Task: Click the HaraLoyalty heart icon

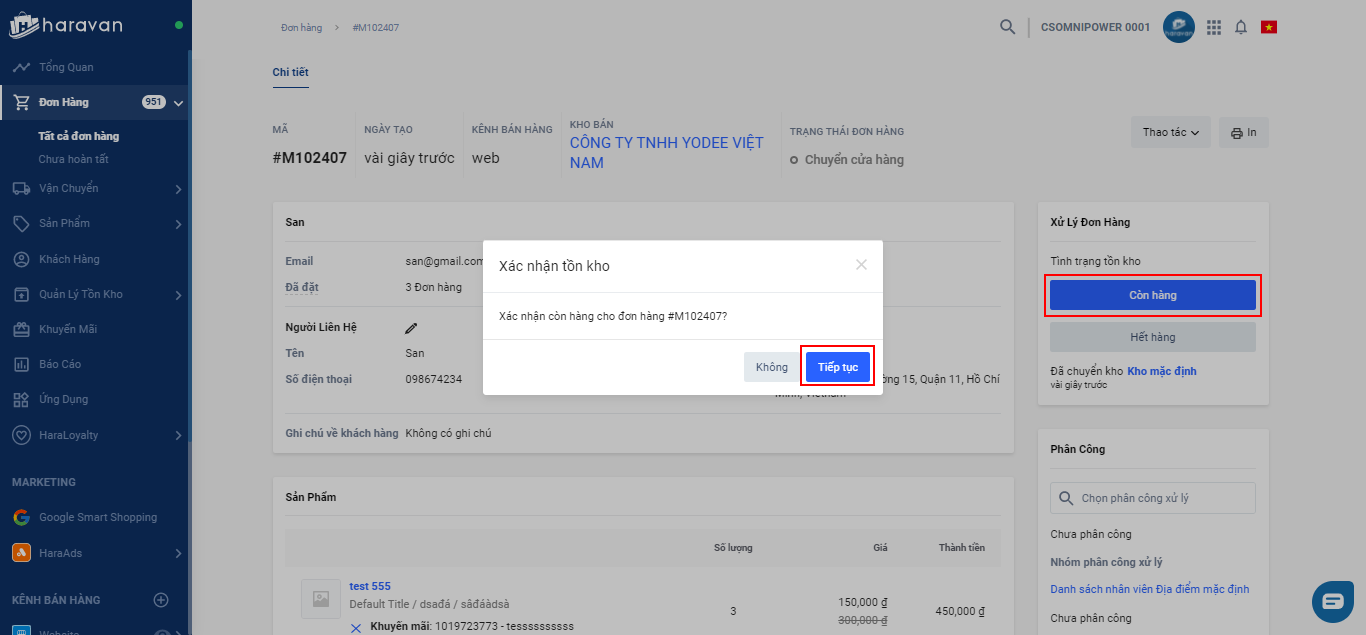Action: pos(21,435)
